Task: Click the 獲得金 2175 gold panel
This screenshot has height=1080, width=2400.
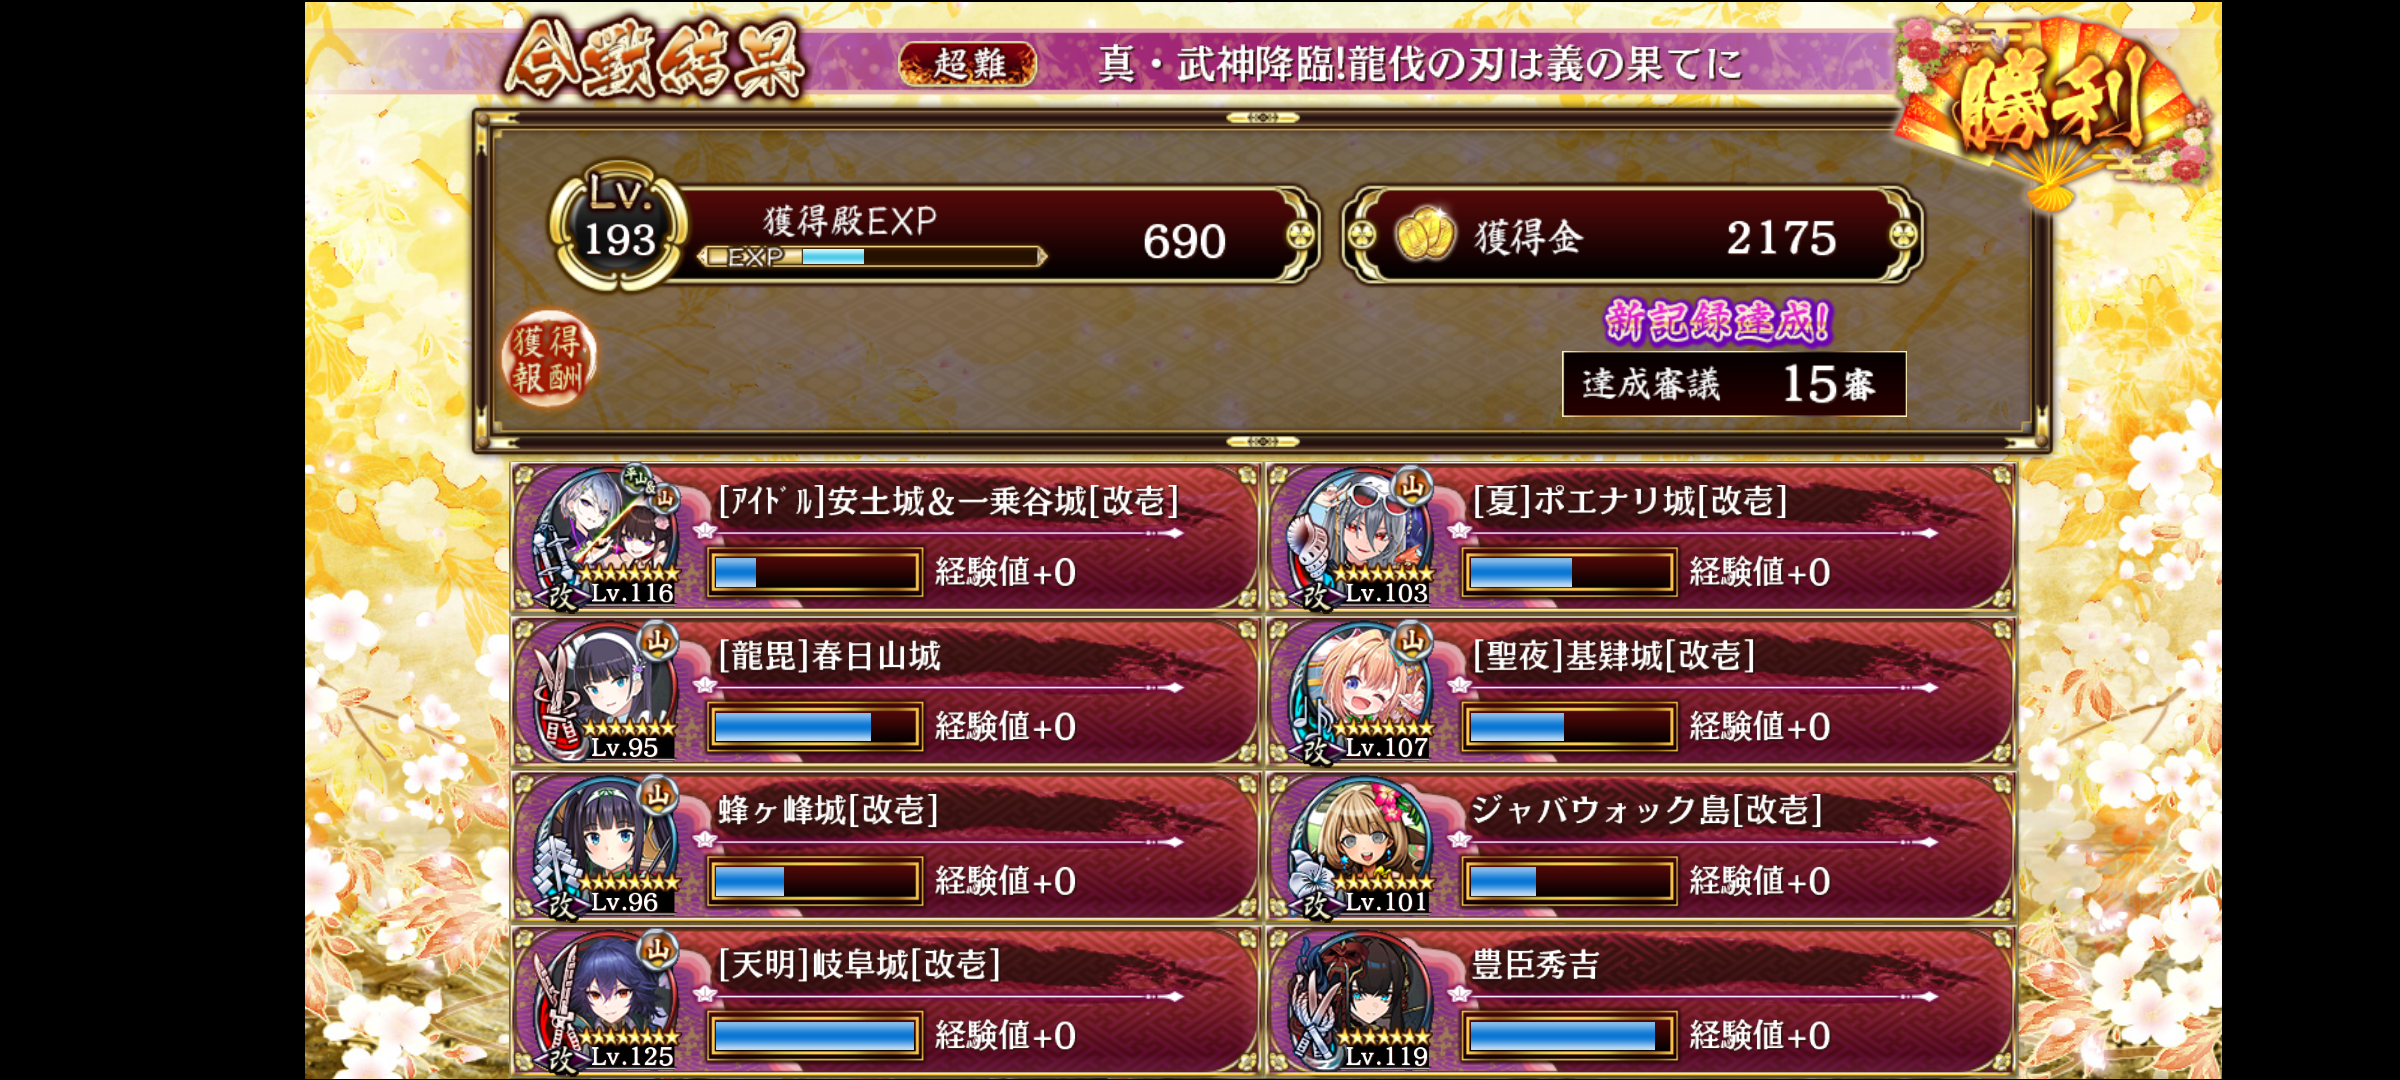Action: 1632,236
